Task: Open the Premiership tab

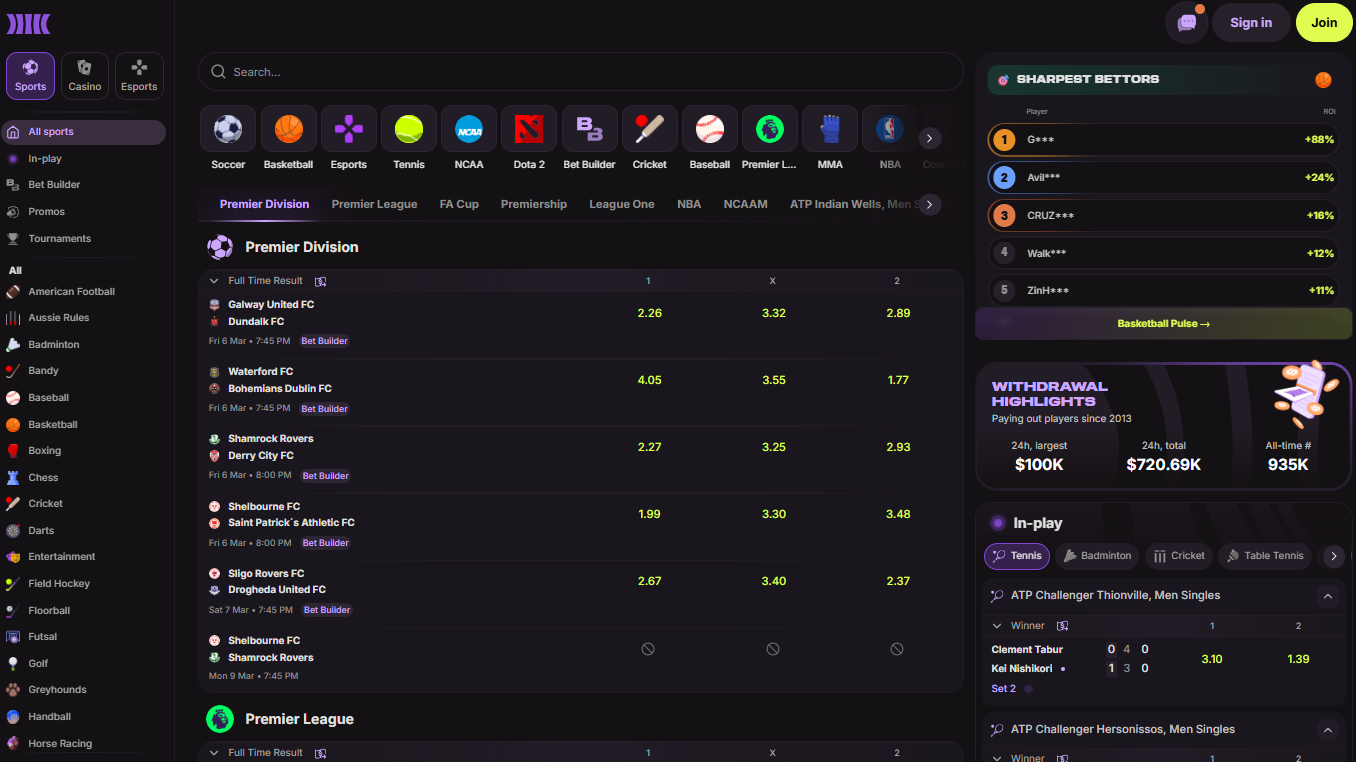Action: (534, 204)
